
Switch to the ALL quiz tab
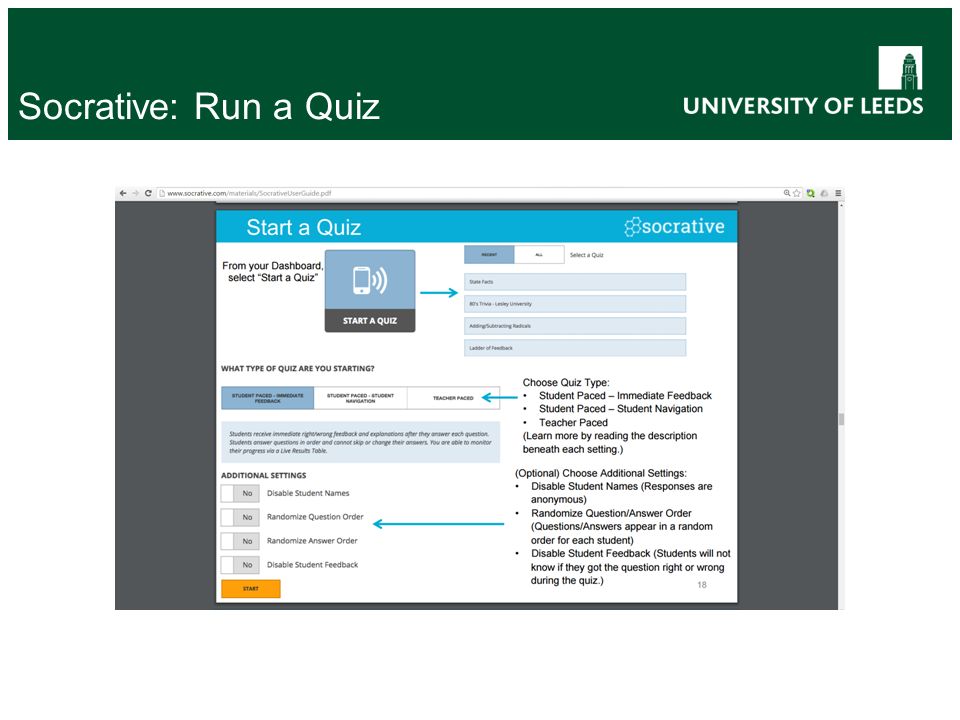pos(539,255)
